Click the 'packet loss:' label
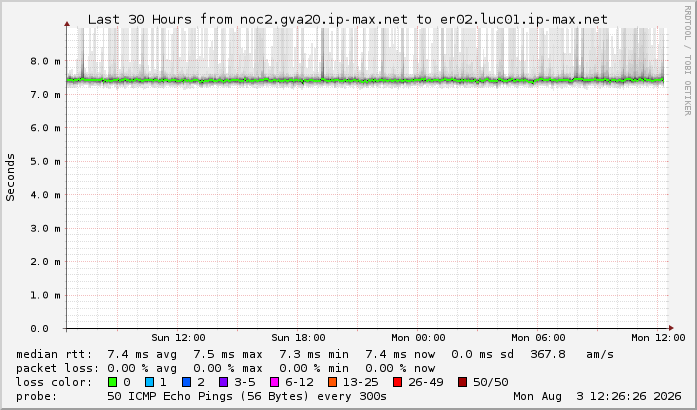697x410 pixels. coord(57,368)
